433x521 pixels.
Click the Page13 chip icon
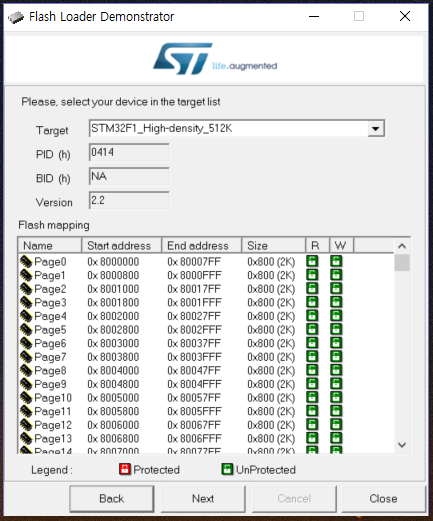pos(26,439)
